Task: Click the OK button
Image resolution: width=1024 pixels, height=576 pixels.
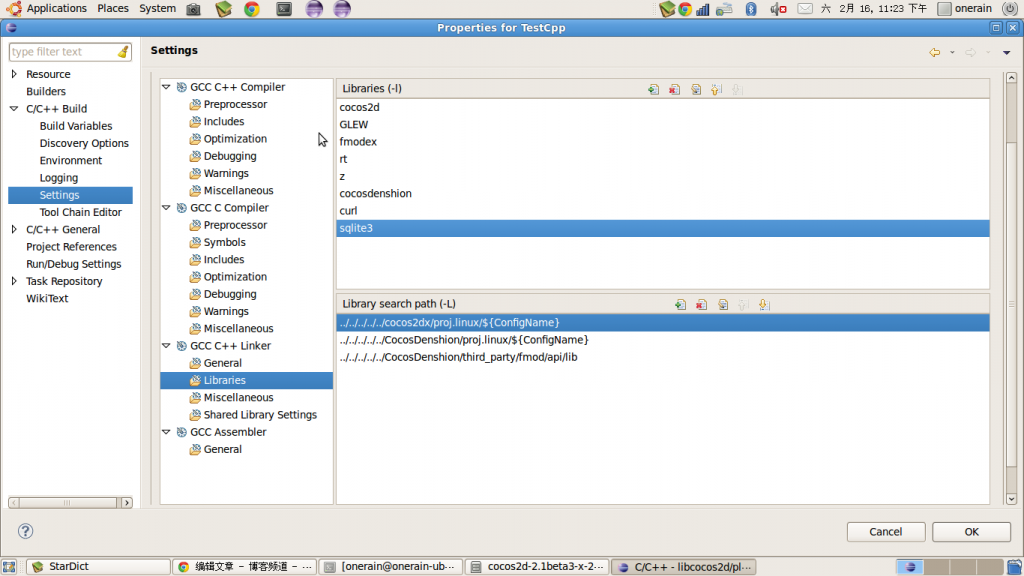Action: (x=971, y=532)
